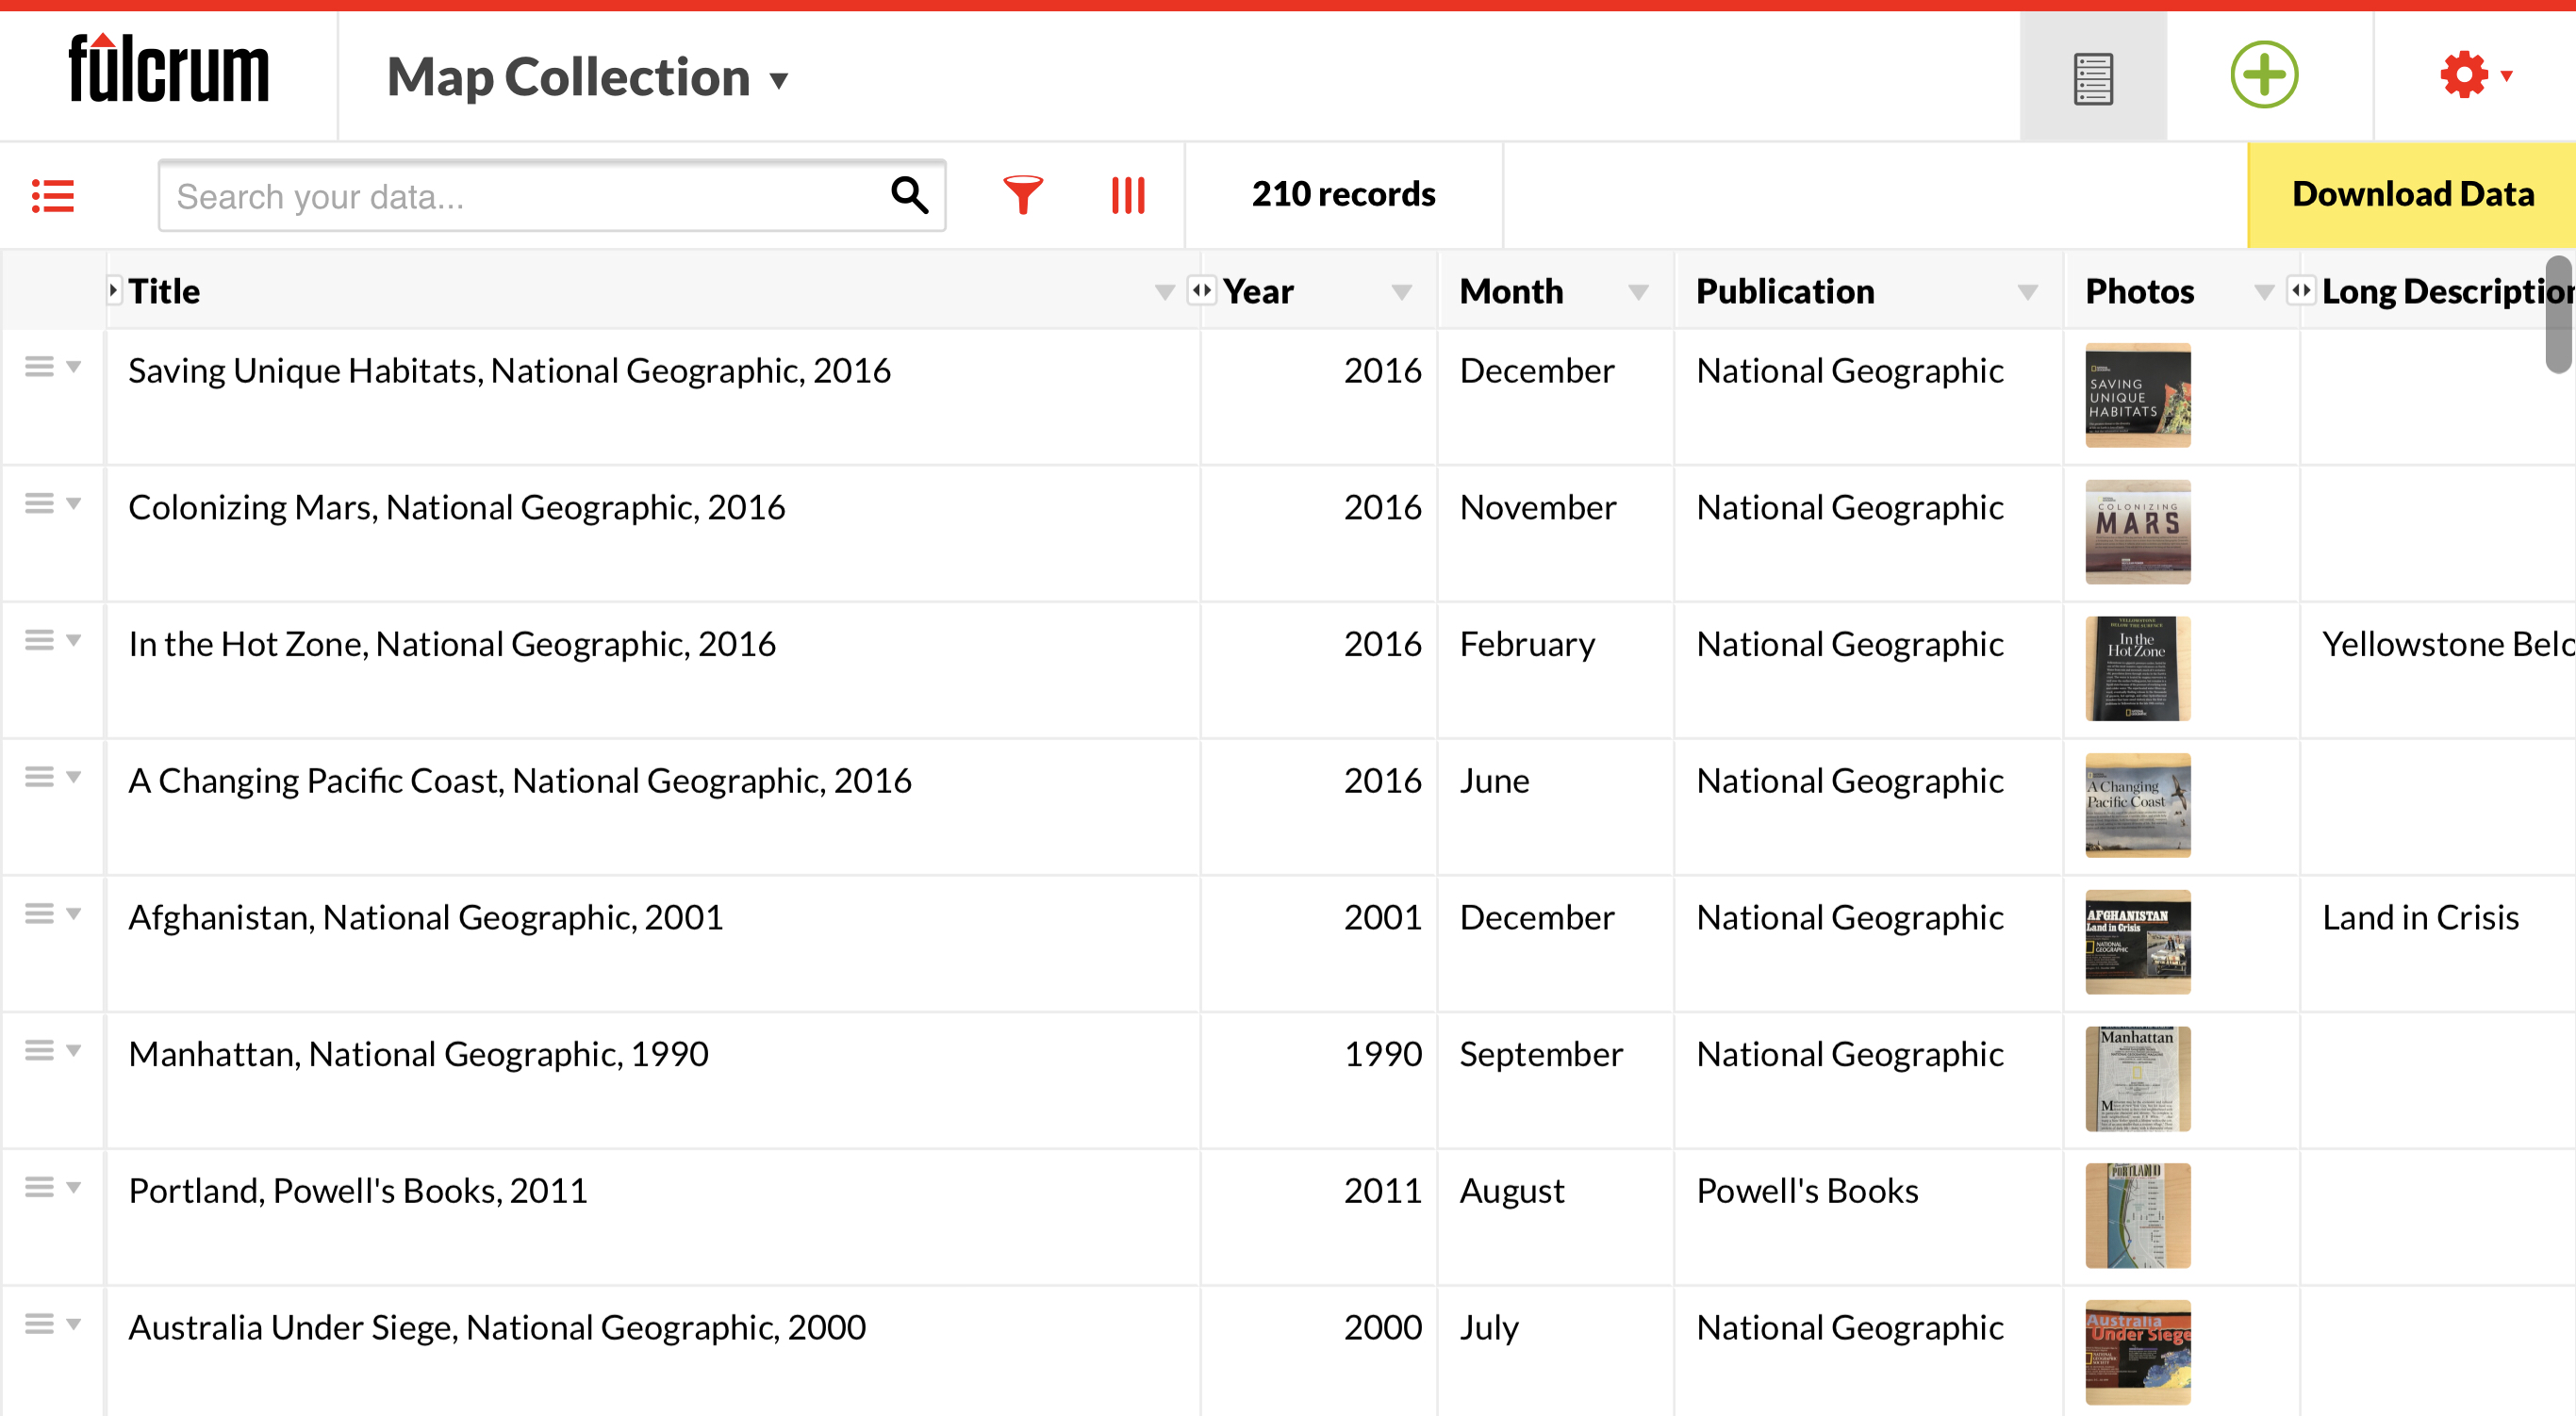Click the 'September' month cell
The height and width of the screenshot is (1416, 2576).
pyautogui.click(x=1541, y=1055)
